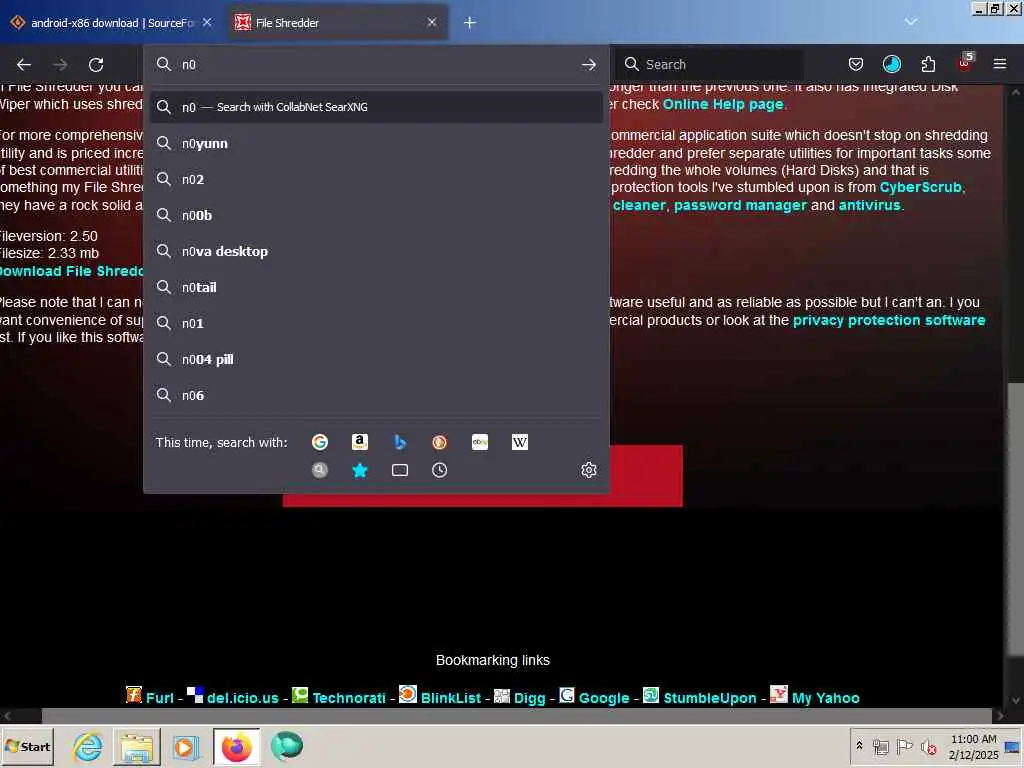Search this time with DuckDuckGo

[440, 442]
